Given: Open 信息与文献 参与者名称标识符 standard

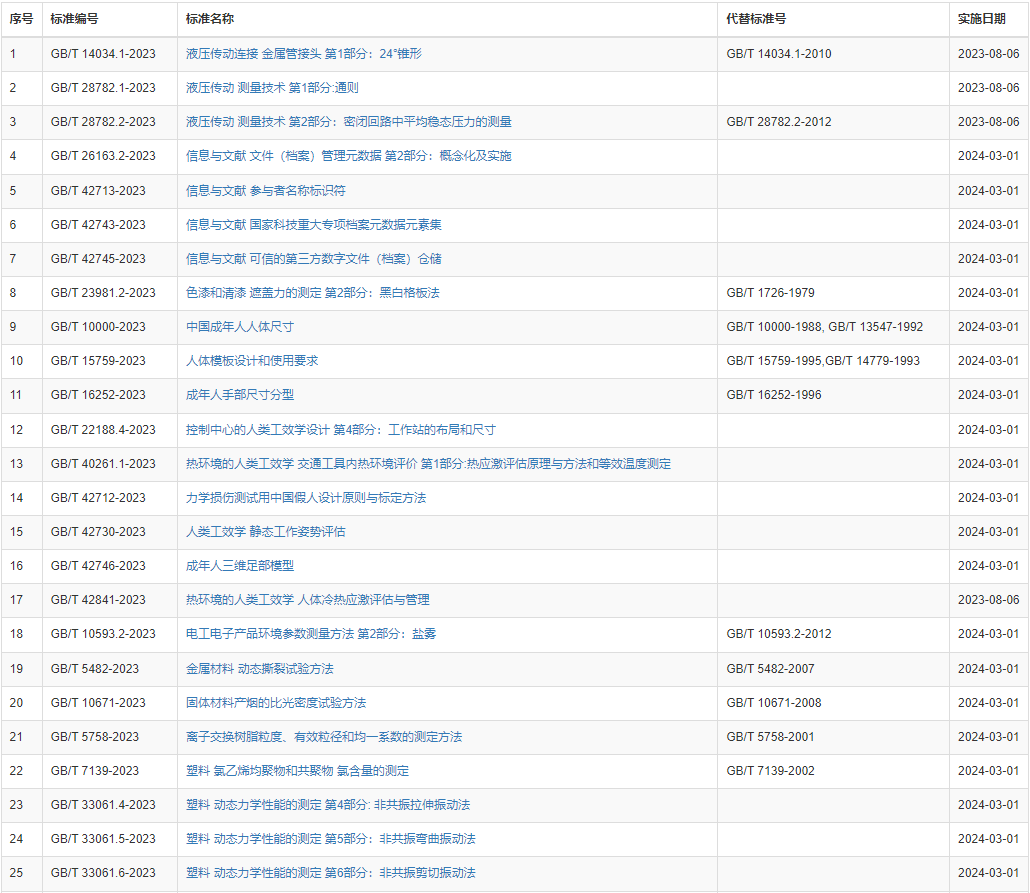Looking at the screenshot, I should coord(266,191).
